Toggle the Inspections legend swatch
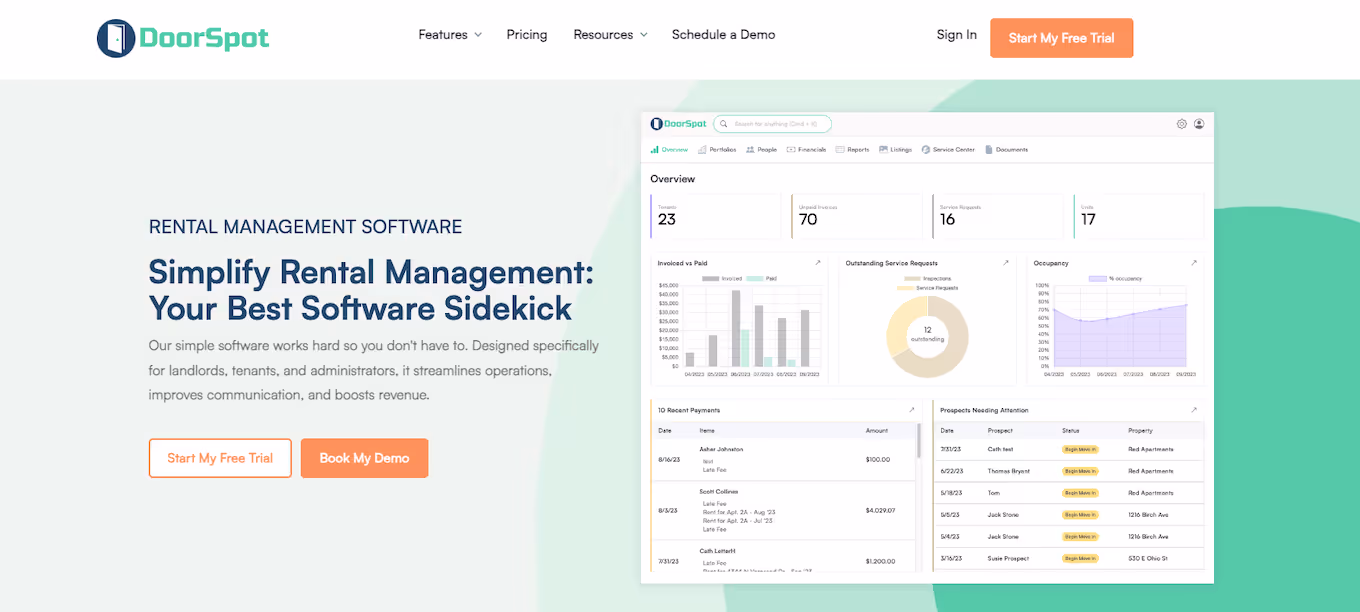Viewport: 1360px width, 612px height. pyautogui.click(x=912, y=279)
